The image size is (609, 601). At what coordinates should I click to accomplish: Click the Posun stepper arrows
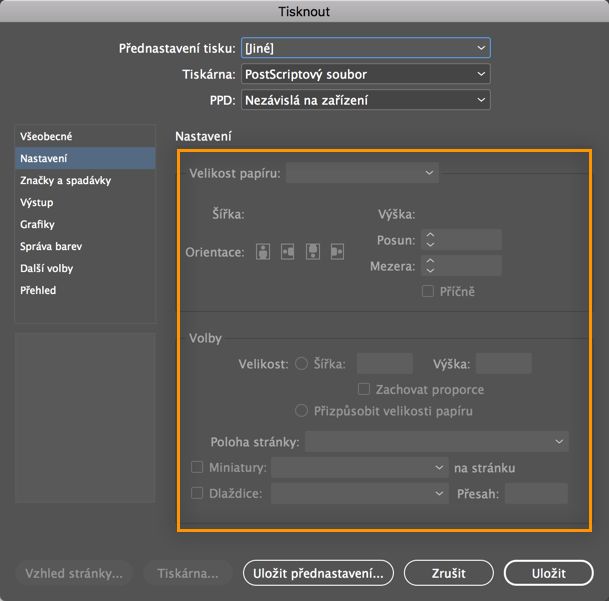coord(430,240)
